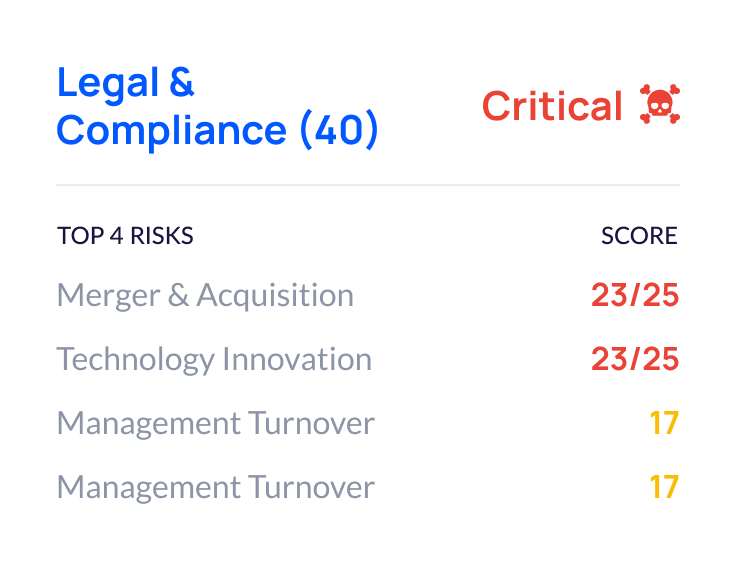Click the red skull and crossbones icon
The image size is (736, 562).
tap(660, 104)
